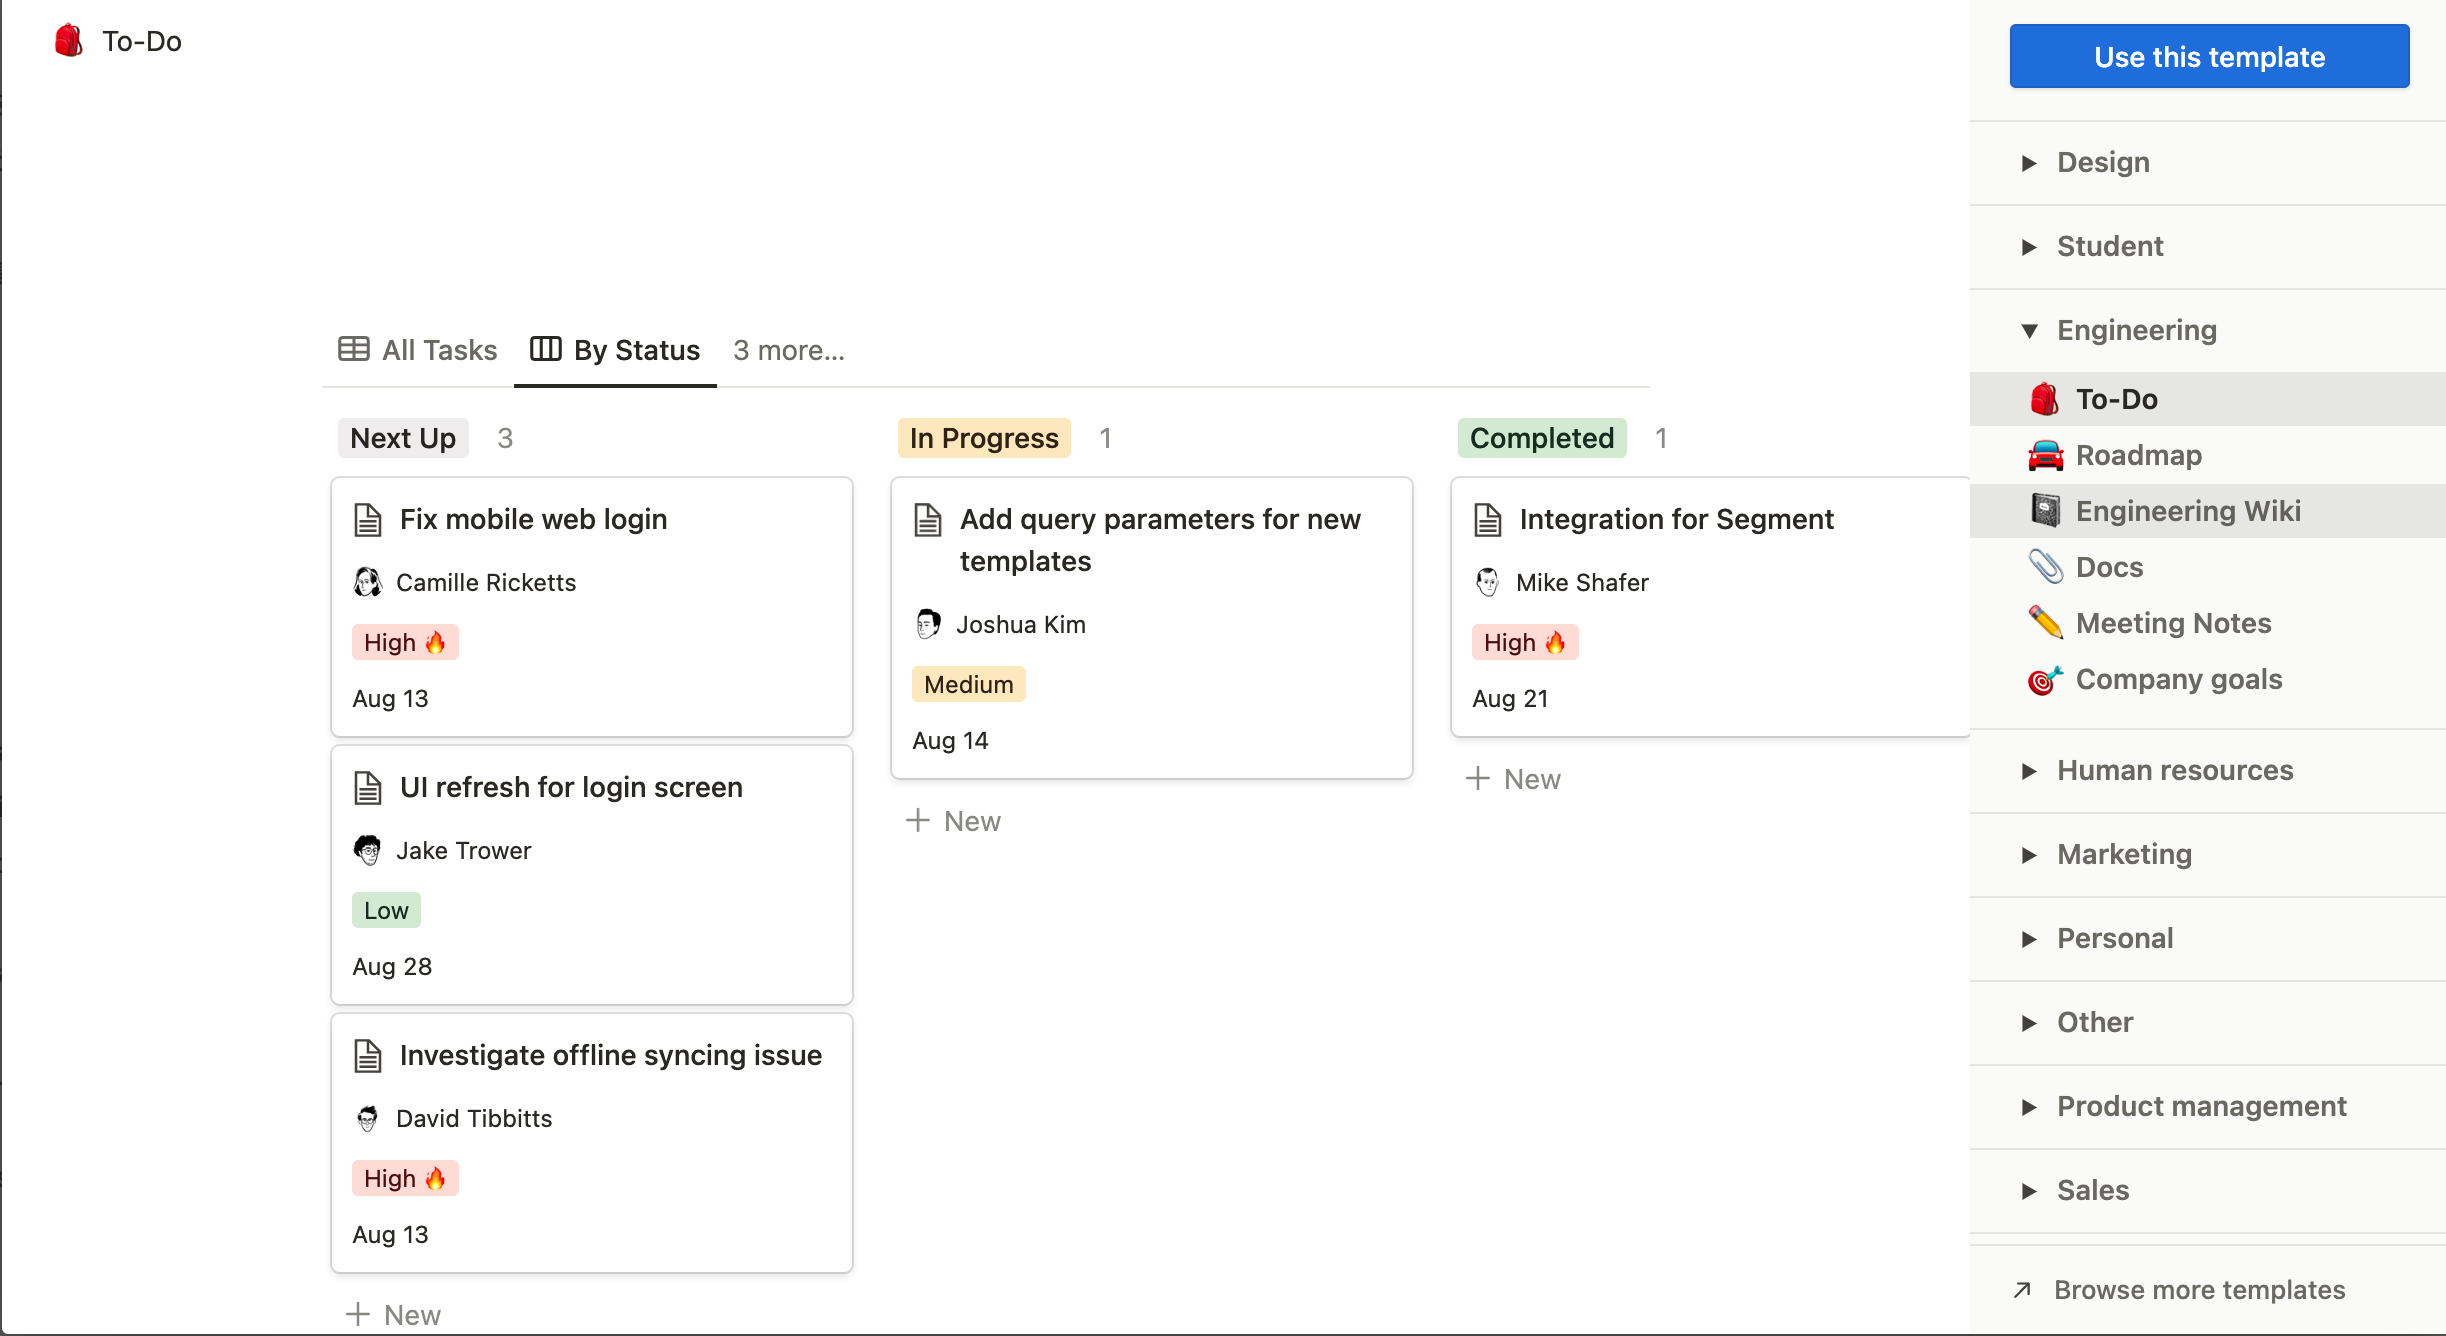
Task: Click Joshua Kim's avatar icon
Action: tap(928, 624)
